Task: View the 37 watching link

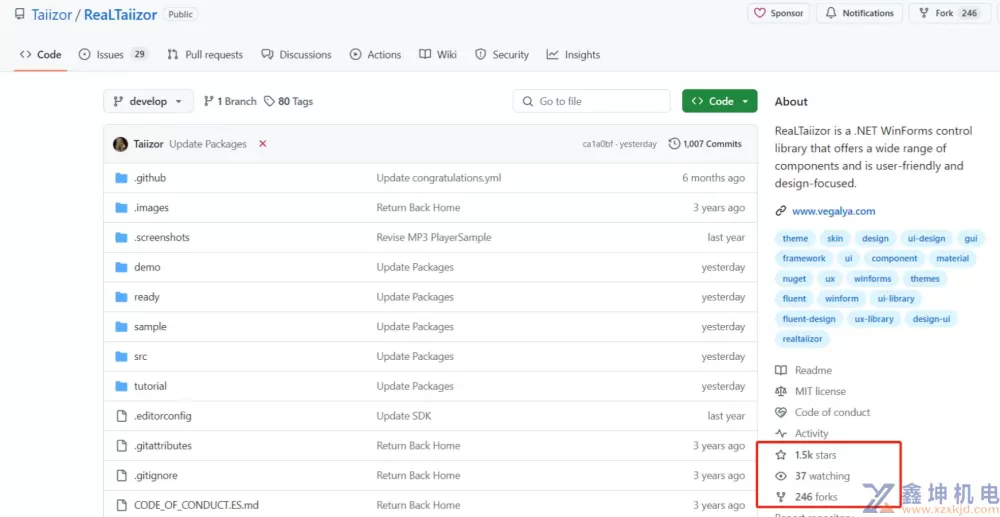Action: (x=812, y=476)
